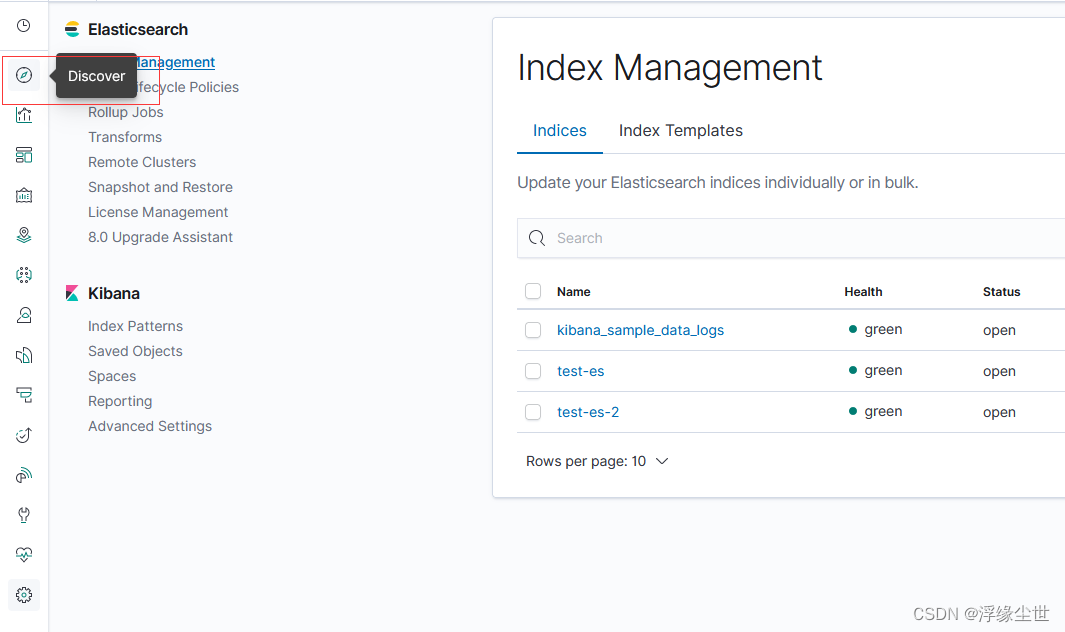This screenshot has width=1065, height=632.
Task: Open Spaces settings
Action: coord(112,376)
